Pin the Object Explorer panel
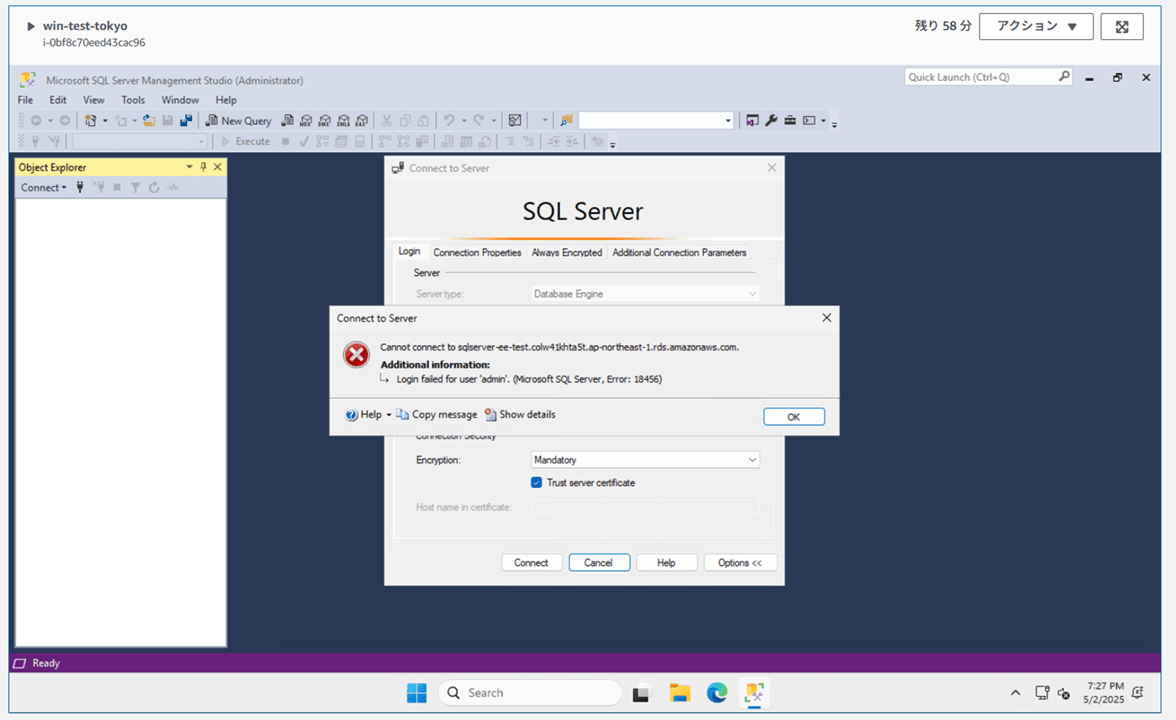1176x720 pixels. [203, 167]
